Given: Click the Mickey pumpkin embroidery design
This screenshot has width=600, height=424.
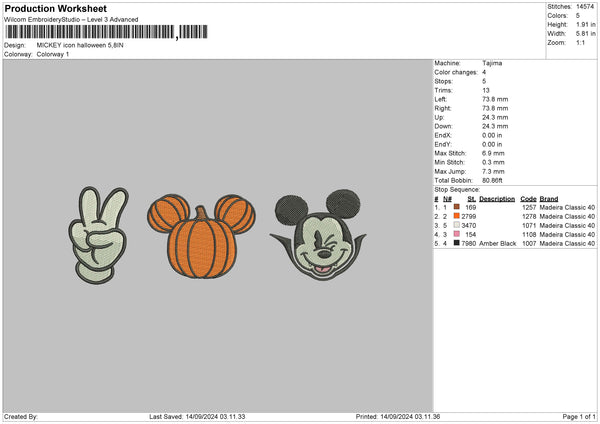Looking at the screenshot, I should tap(201, 236).
